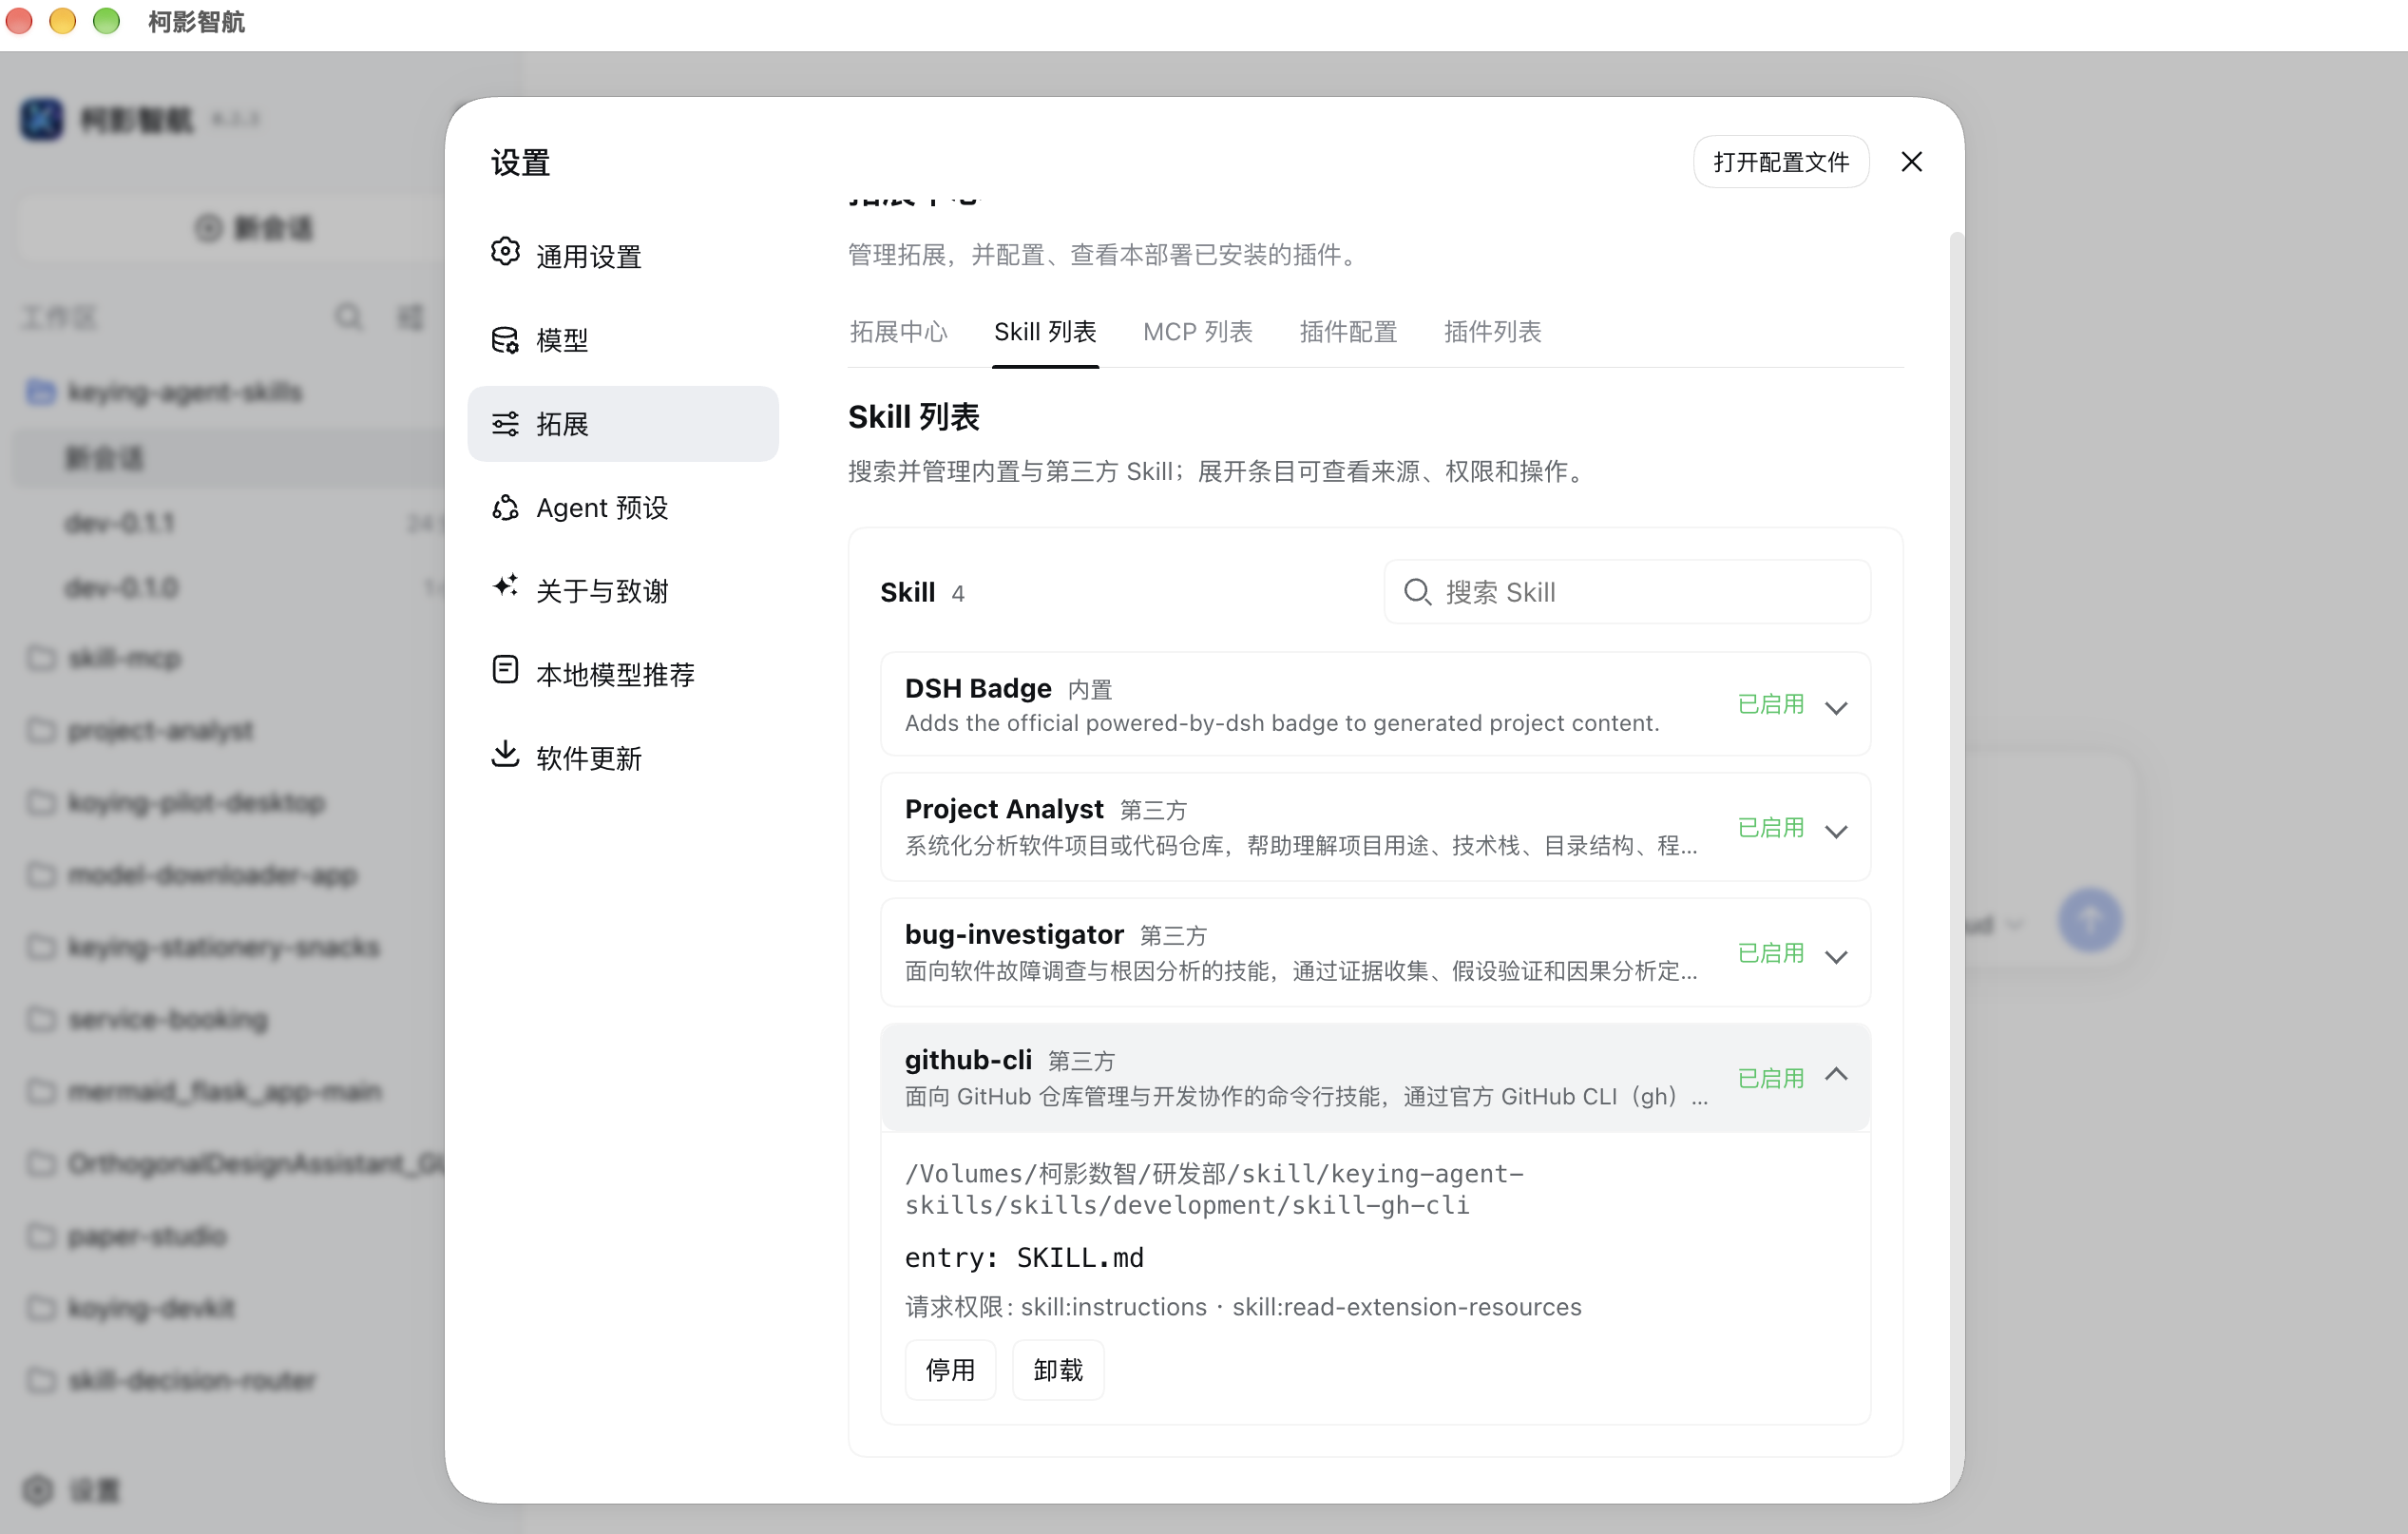
Task: Click the 新会话 button in the sidebar
Action: (253, 228)
